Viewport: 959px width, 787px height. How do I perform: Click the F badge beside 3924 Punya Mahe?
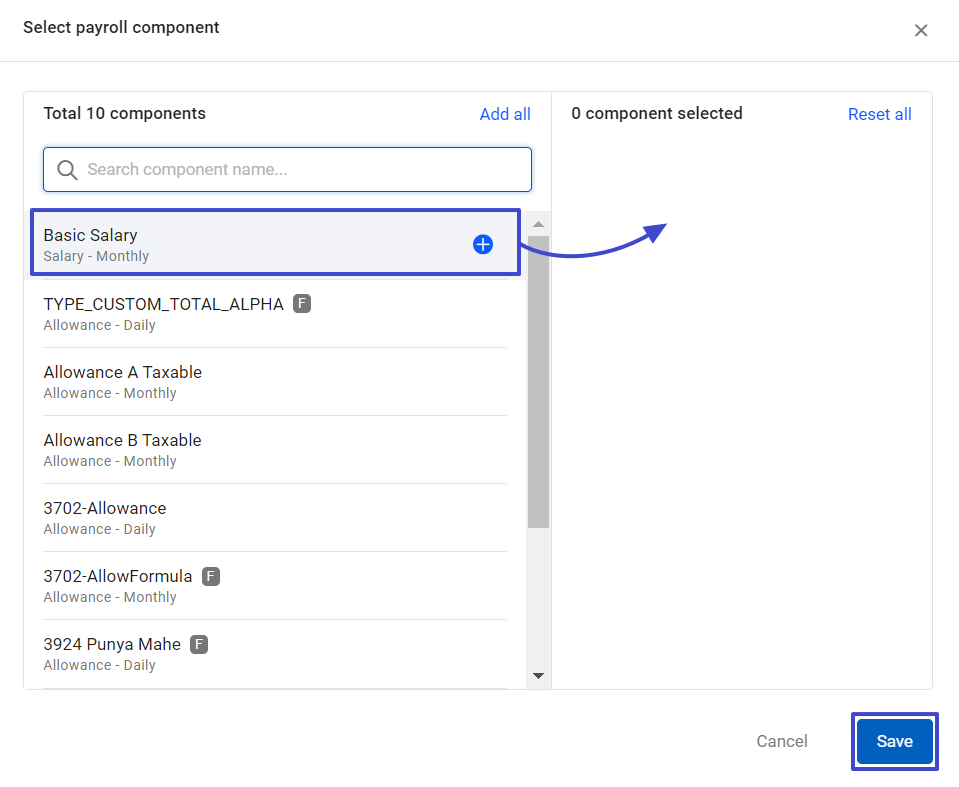(199, 644)
